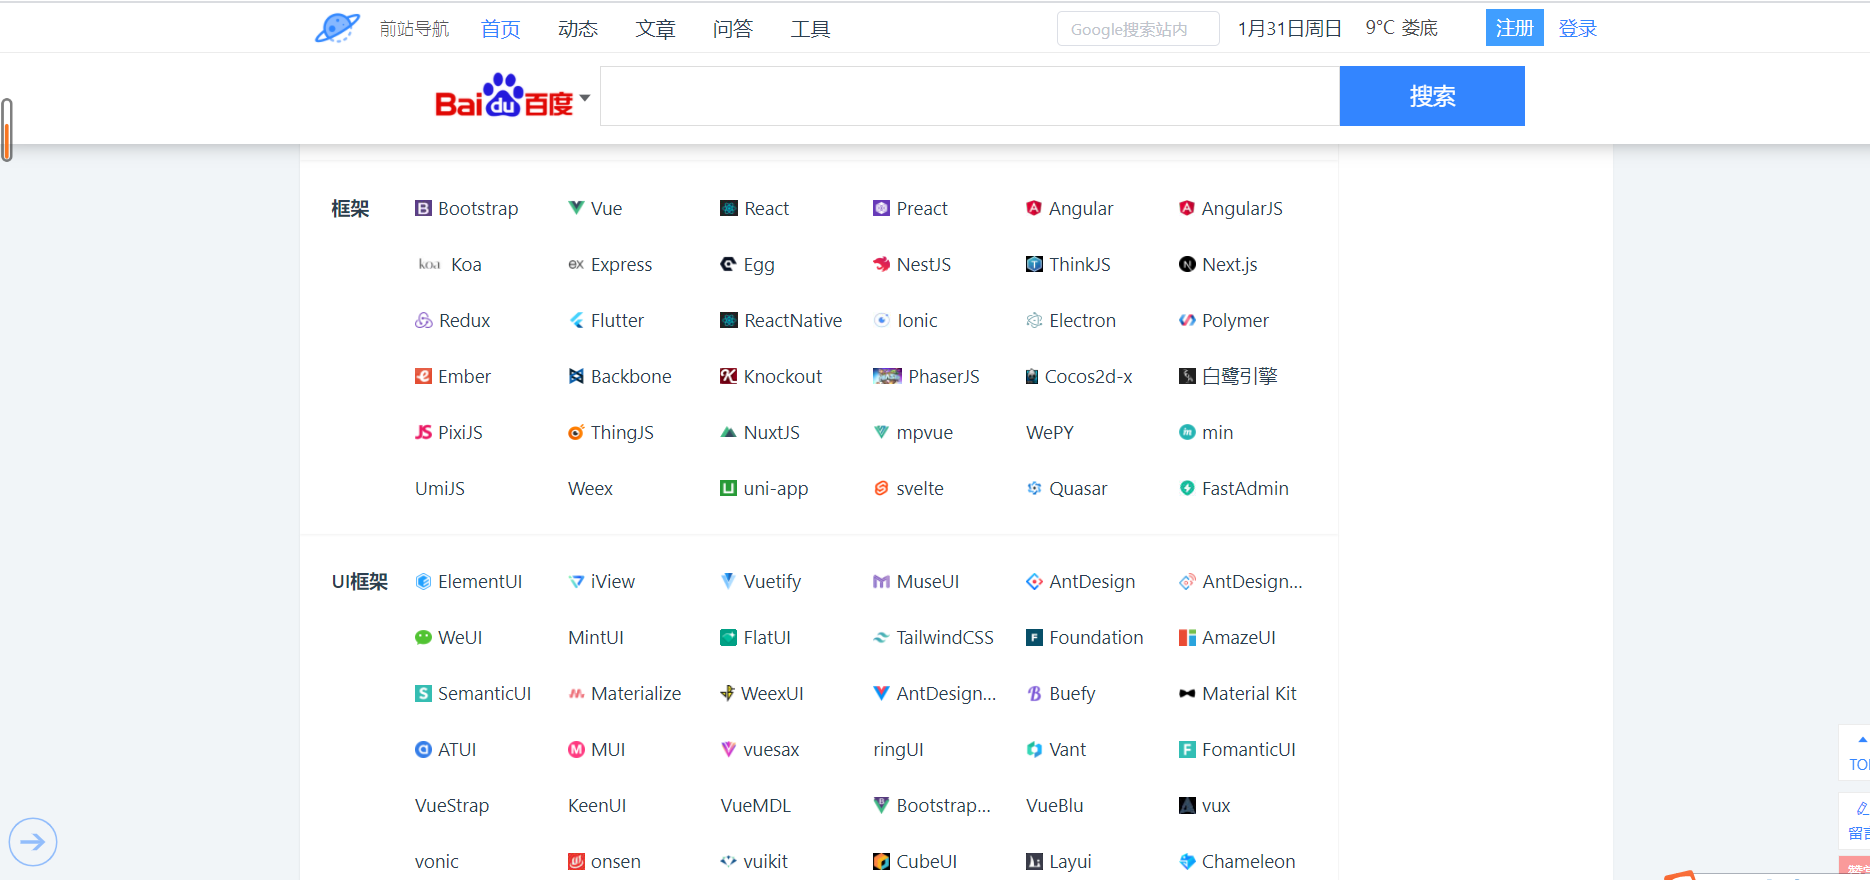Click the Polymer icon
The image size is (1870, 880).
[x=1187, y=320]
